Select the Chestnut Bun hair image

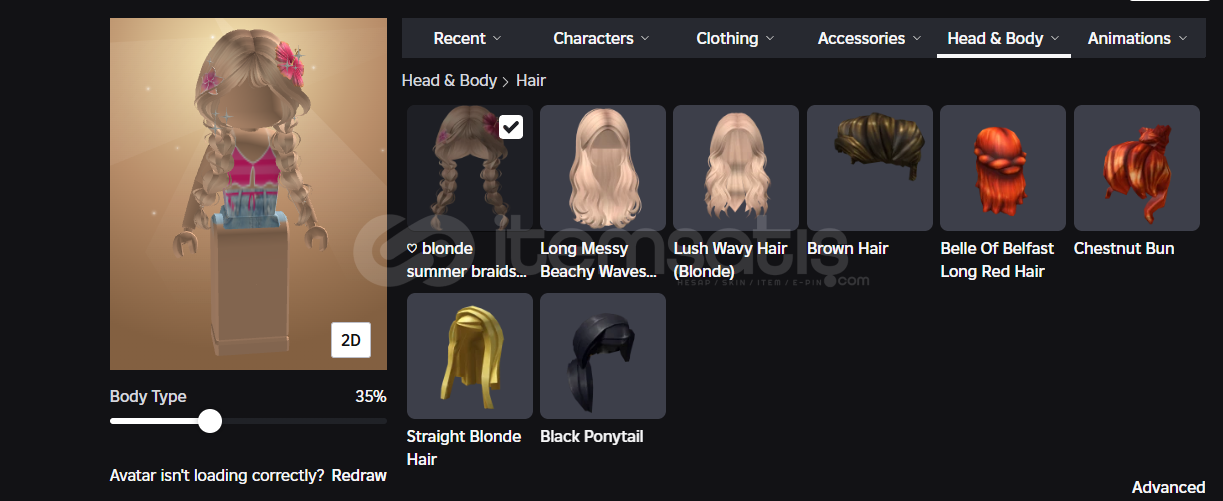(x=1136, y=168)
